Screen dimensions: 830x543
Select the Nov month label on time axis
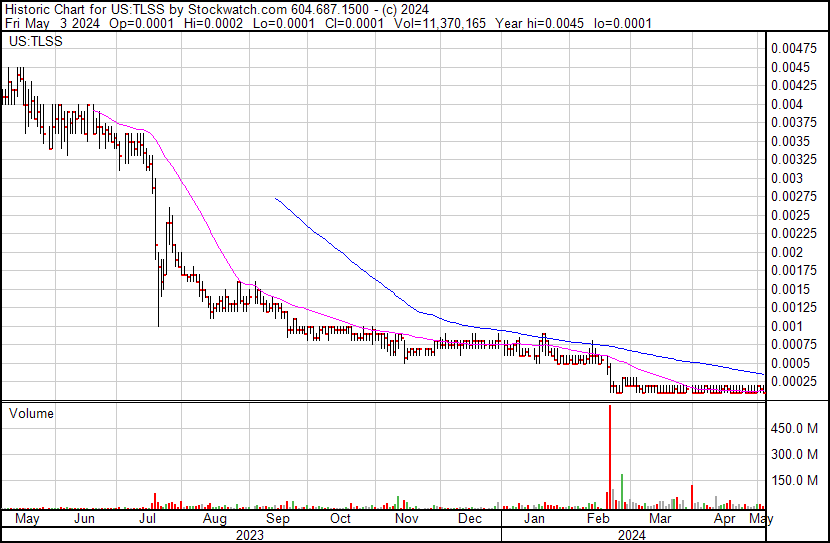point(404,520)
